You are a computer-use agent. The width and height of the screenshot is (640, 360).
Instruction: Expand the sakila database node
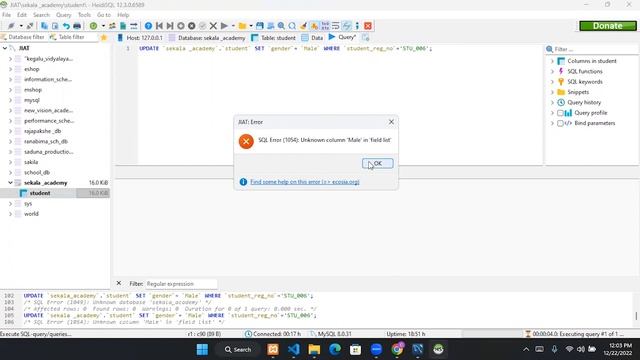point(10,162)
